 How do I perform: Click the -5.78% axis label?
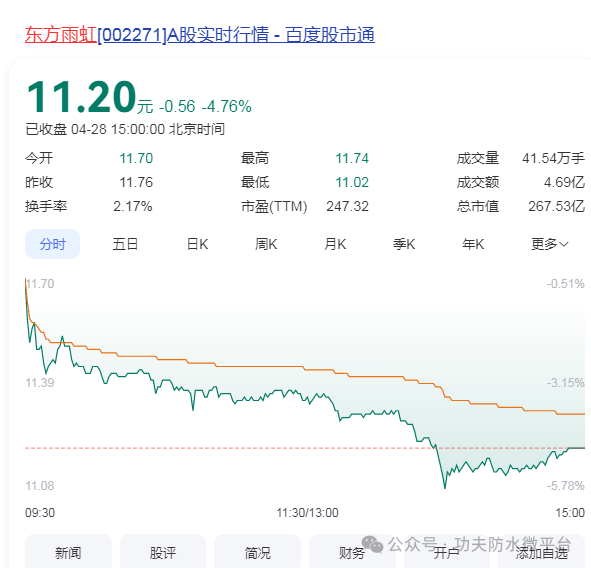click(566, 486)
